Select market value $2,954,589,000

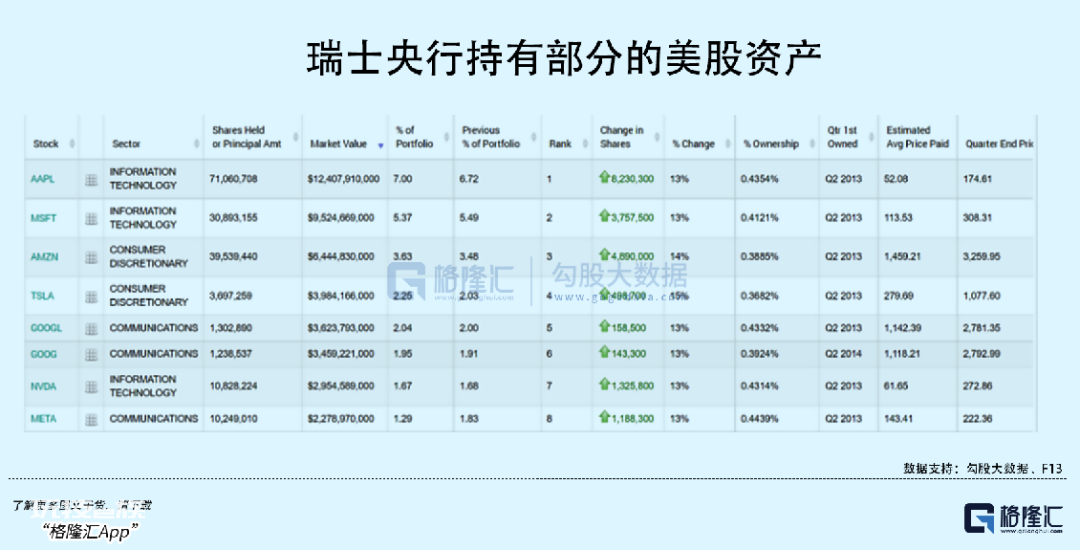tap(341, 386)
